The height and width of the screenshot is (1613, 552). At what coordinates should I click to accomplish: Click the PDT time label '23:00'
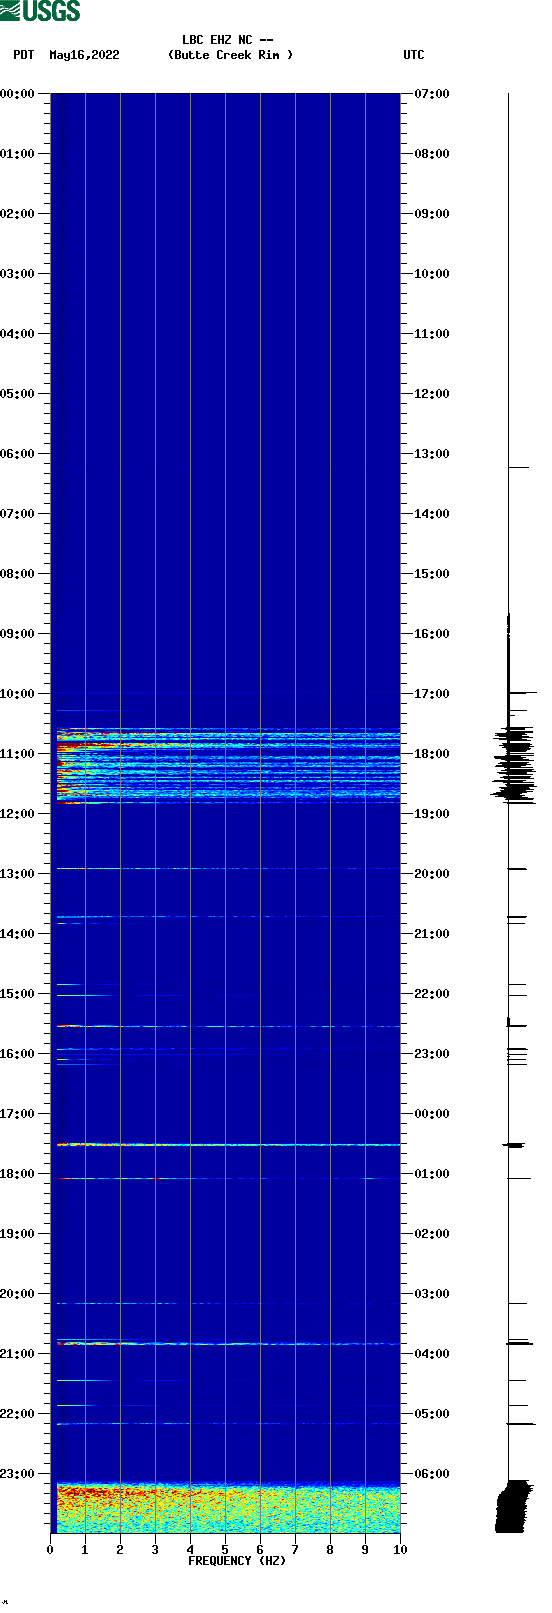click(x=18, y=1474)
